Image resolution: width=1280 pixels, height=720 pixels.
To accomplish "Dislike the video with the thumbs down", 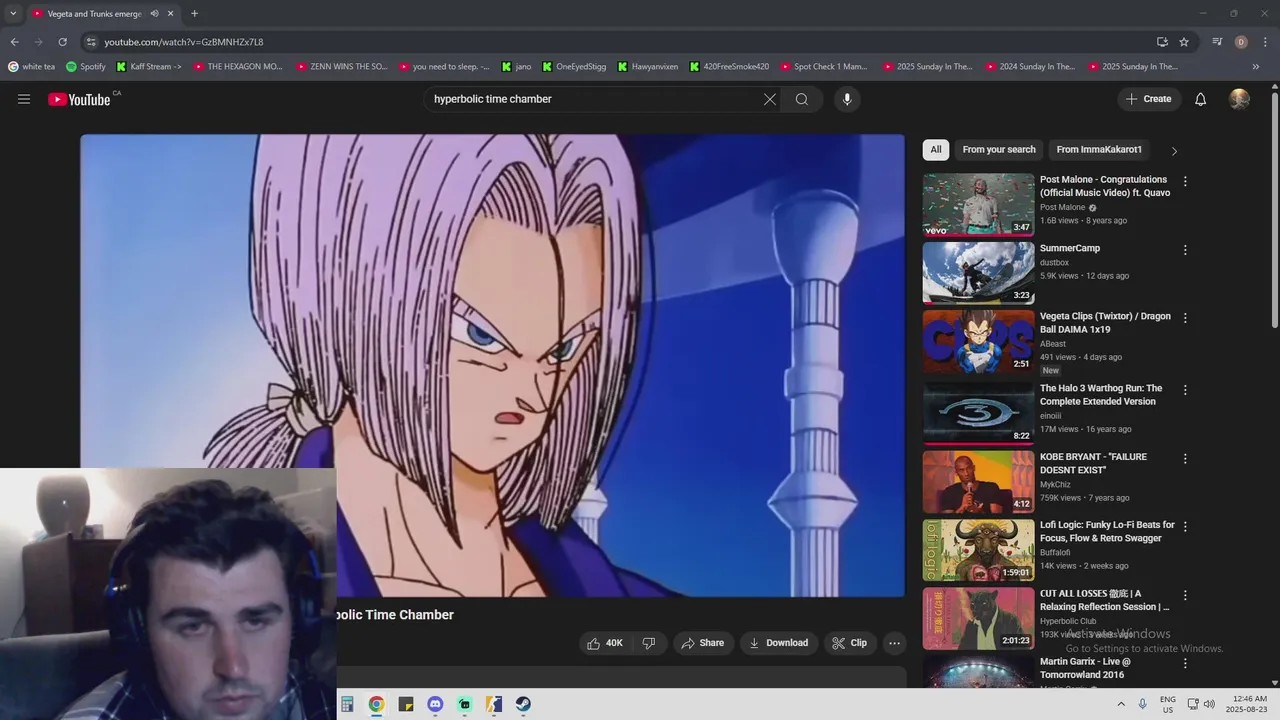I will coord(649,643).
